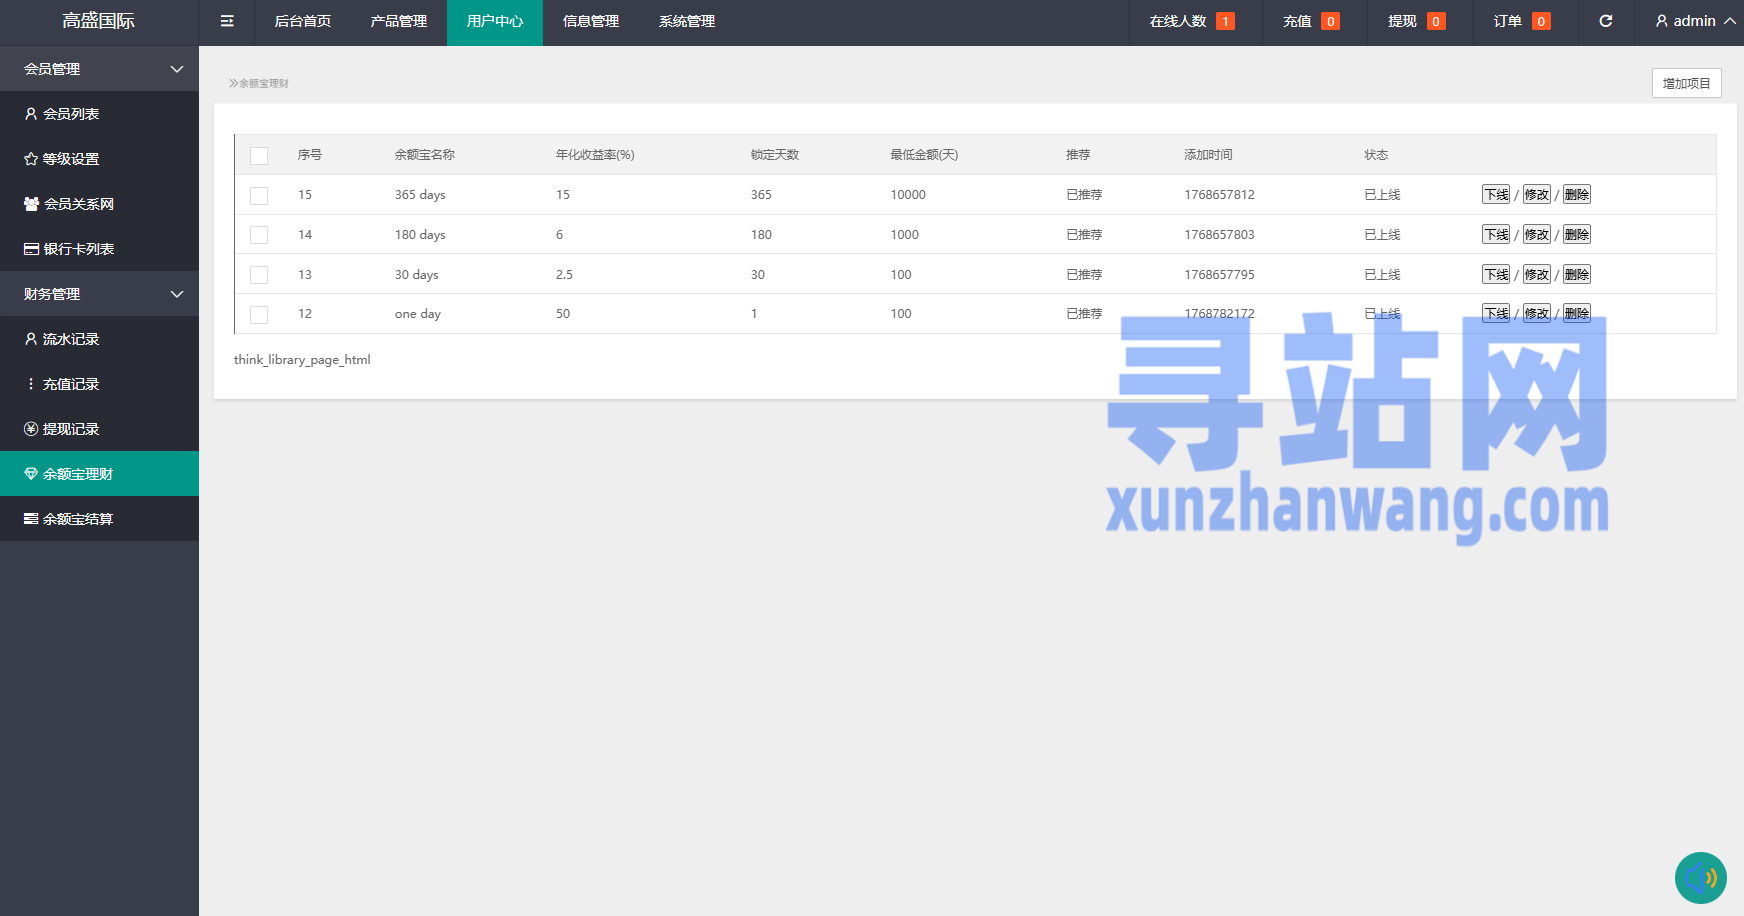Click the sidebar collapse hamburger icon
This screenshot has height=916, width=1744.
pos(227,21)
